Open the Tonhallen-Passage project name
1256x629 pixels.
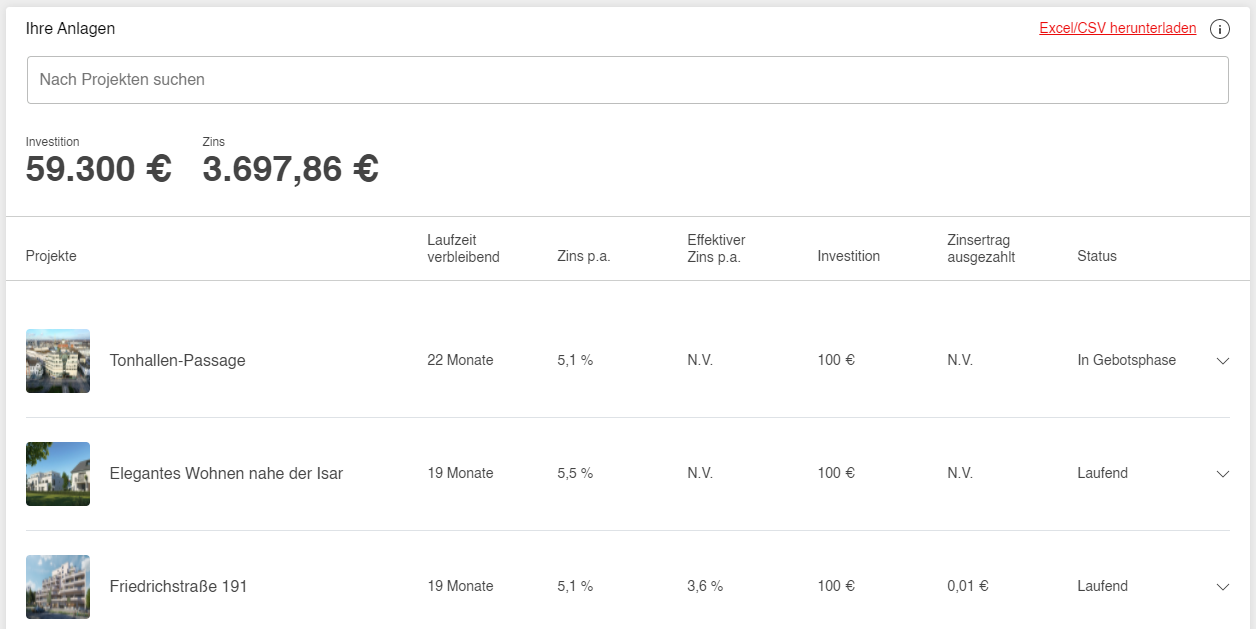177,361
